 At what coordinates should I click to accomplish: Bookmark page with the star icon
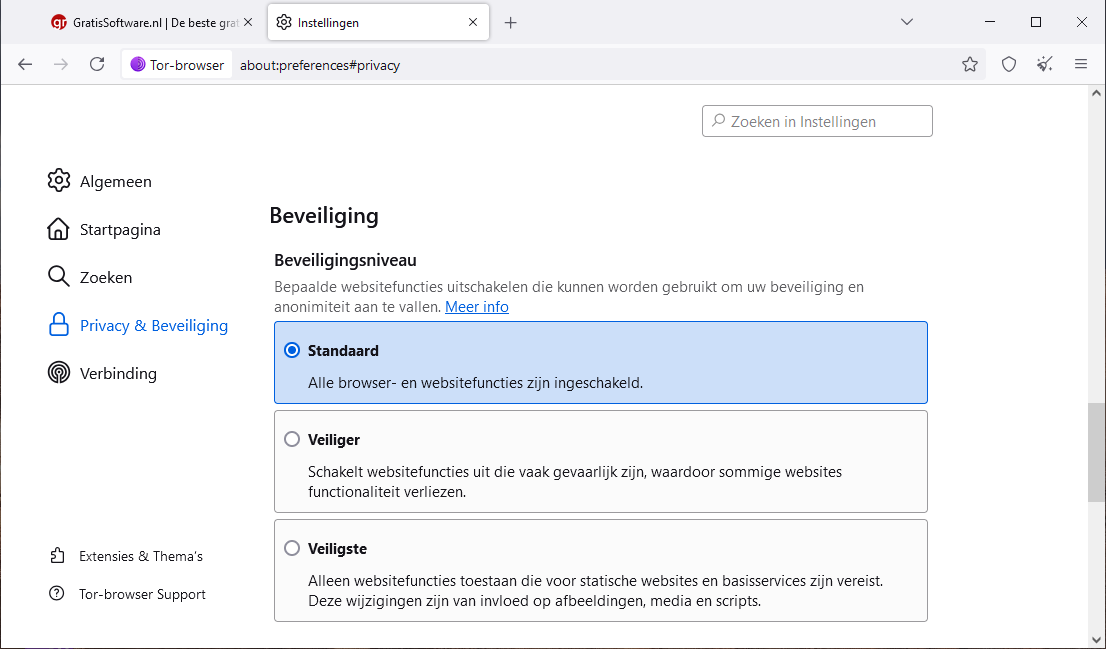[970, 64]
